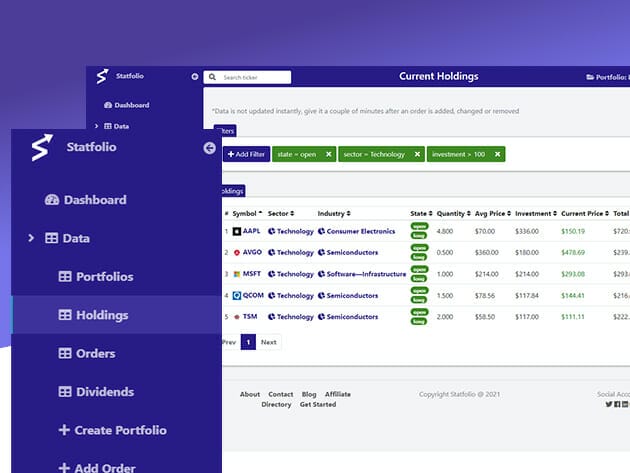Click the QCOM ticker logo icon
The image size is (630, 473).
236,296
